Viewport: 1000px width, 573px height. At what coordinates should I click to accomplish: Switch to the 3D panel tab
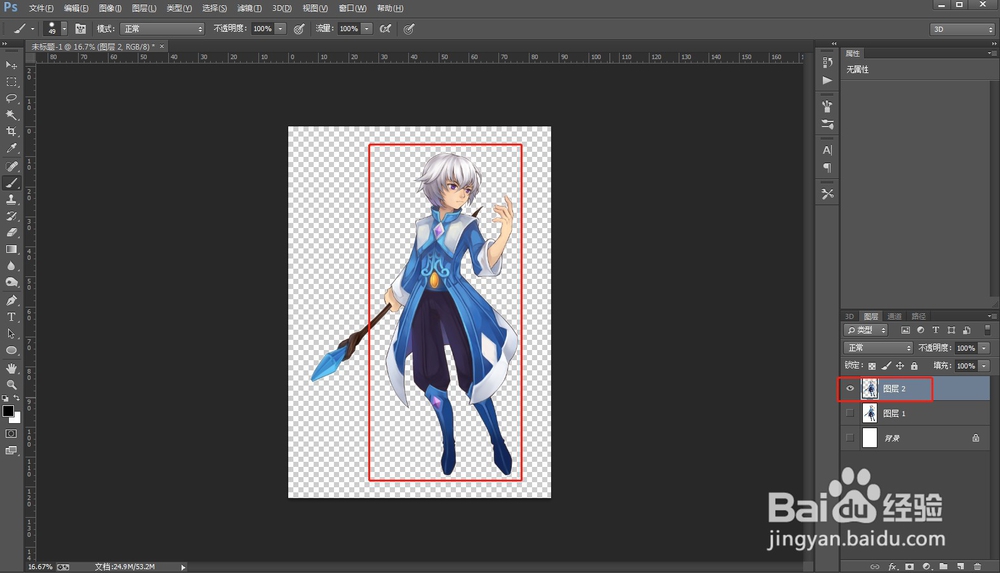pos(849,316)
